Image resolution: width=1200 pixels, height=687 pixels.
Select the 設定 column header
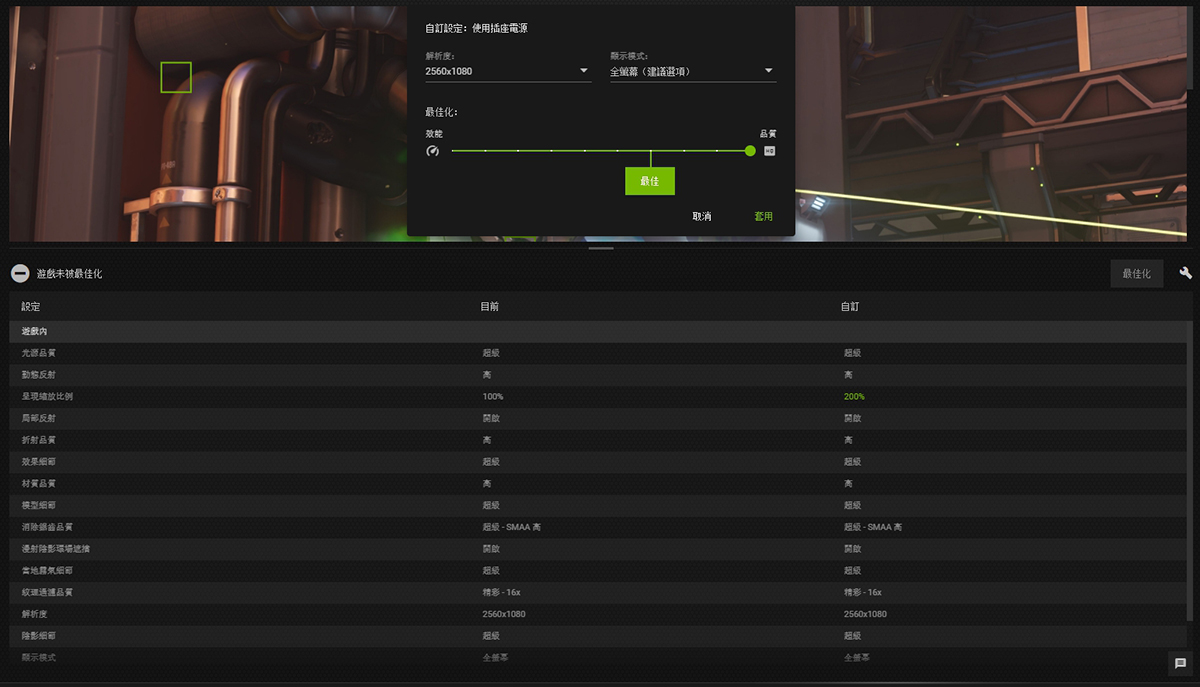point(31,306)
